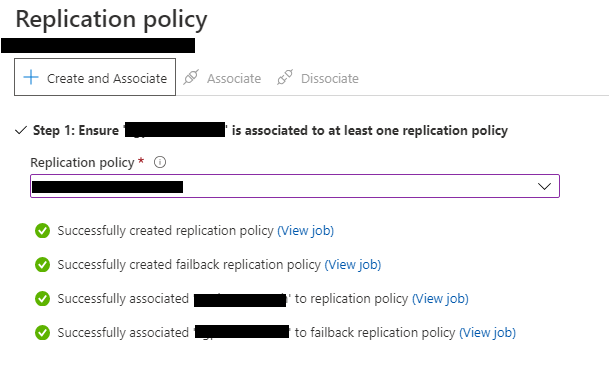Click the blue plus icon beside Create and Associate
The width and height of the screenshot is (609, 368).
click(x=31, y=77)
